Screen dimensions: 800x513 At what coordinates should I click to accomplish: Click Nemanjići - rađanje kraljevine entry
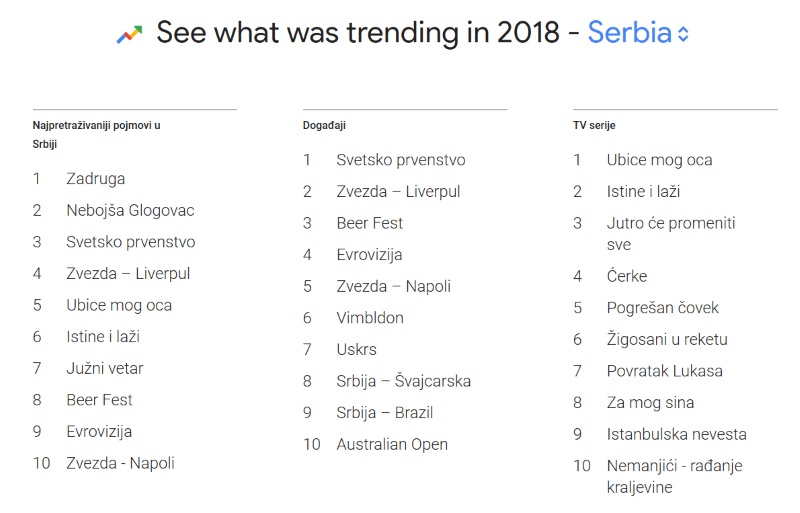coord(674,476)
